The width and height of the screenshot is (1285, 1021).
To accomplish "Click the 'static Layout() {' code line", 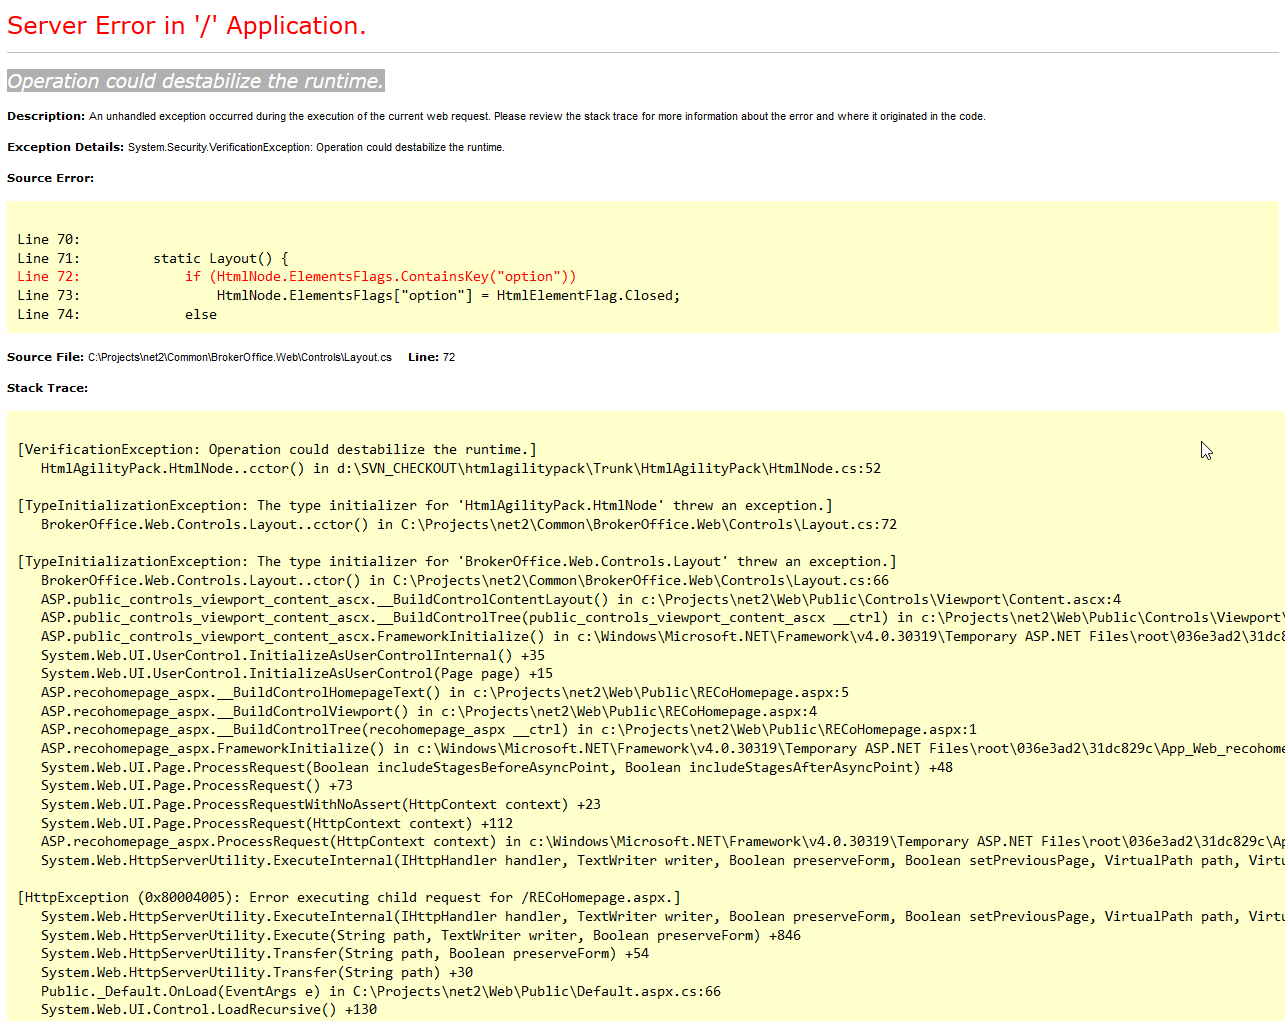I will (220, 258).
